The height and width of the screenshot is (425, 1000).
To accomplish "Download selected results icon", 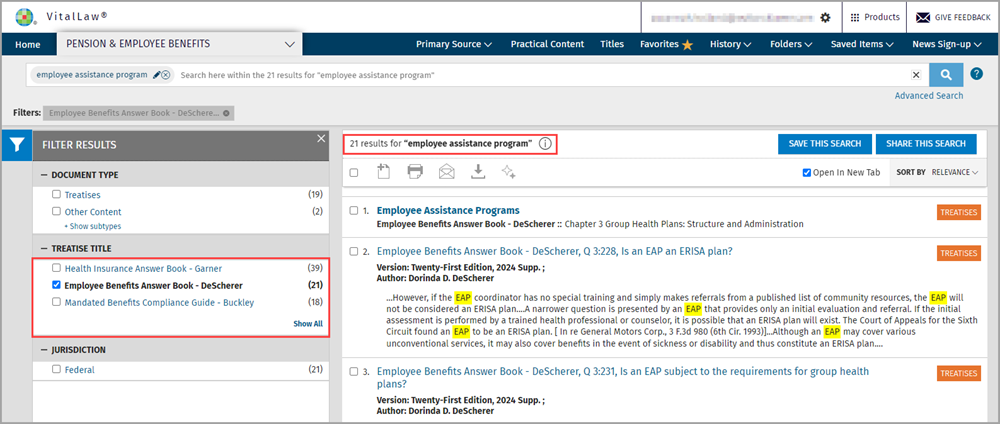I will tap(478, 171).
